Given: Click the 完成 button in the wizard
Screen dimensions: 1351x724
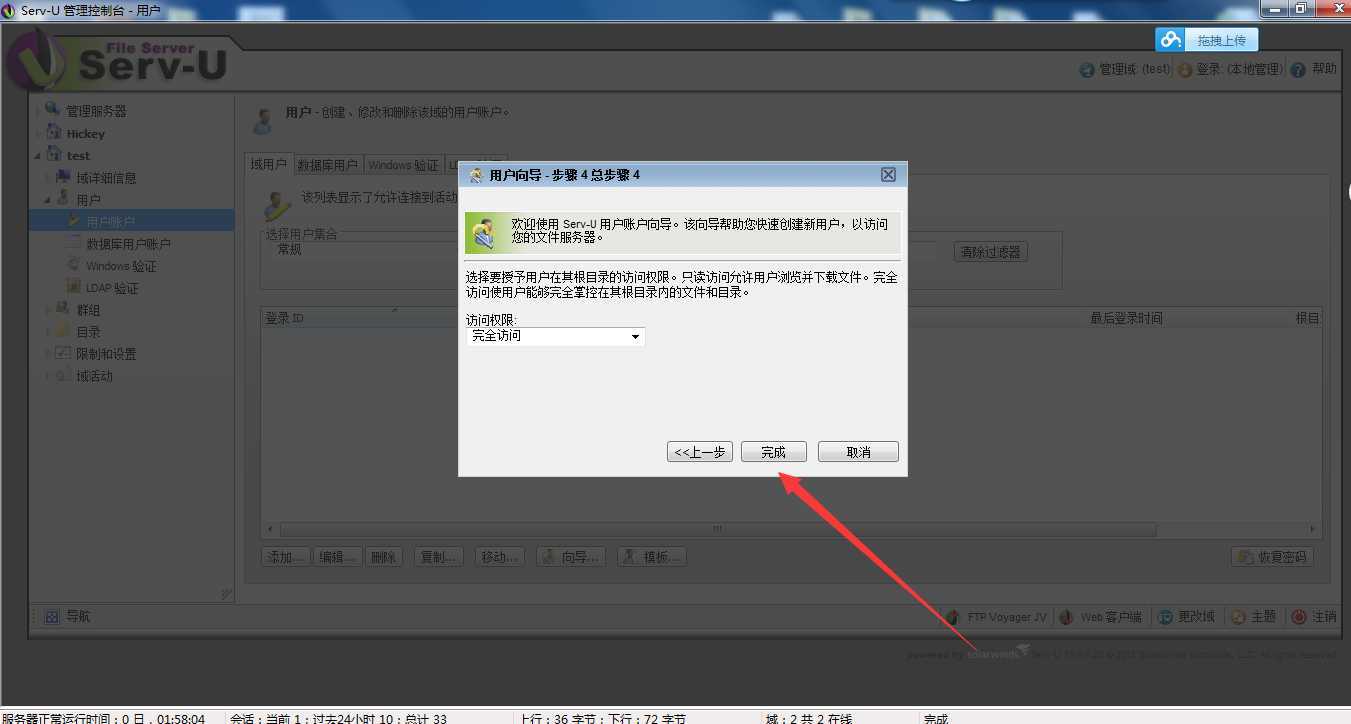Looking at the screenshot, I should click(773, 452).
